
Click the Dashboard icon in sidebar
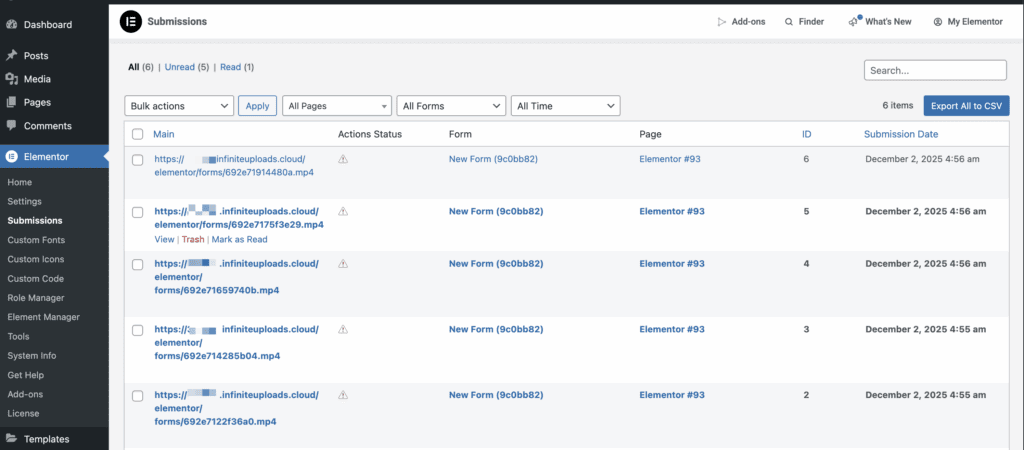(11, 24)
